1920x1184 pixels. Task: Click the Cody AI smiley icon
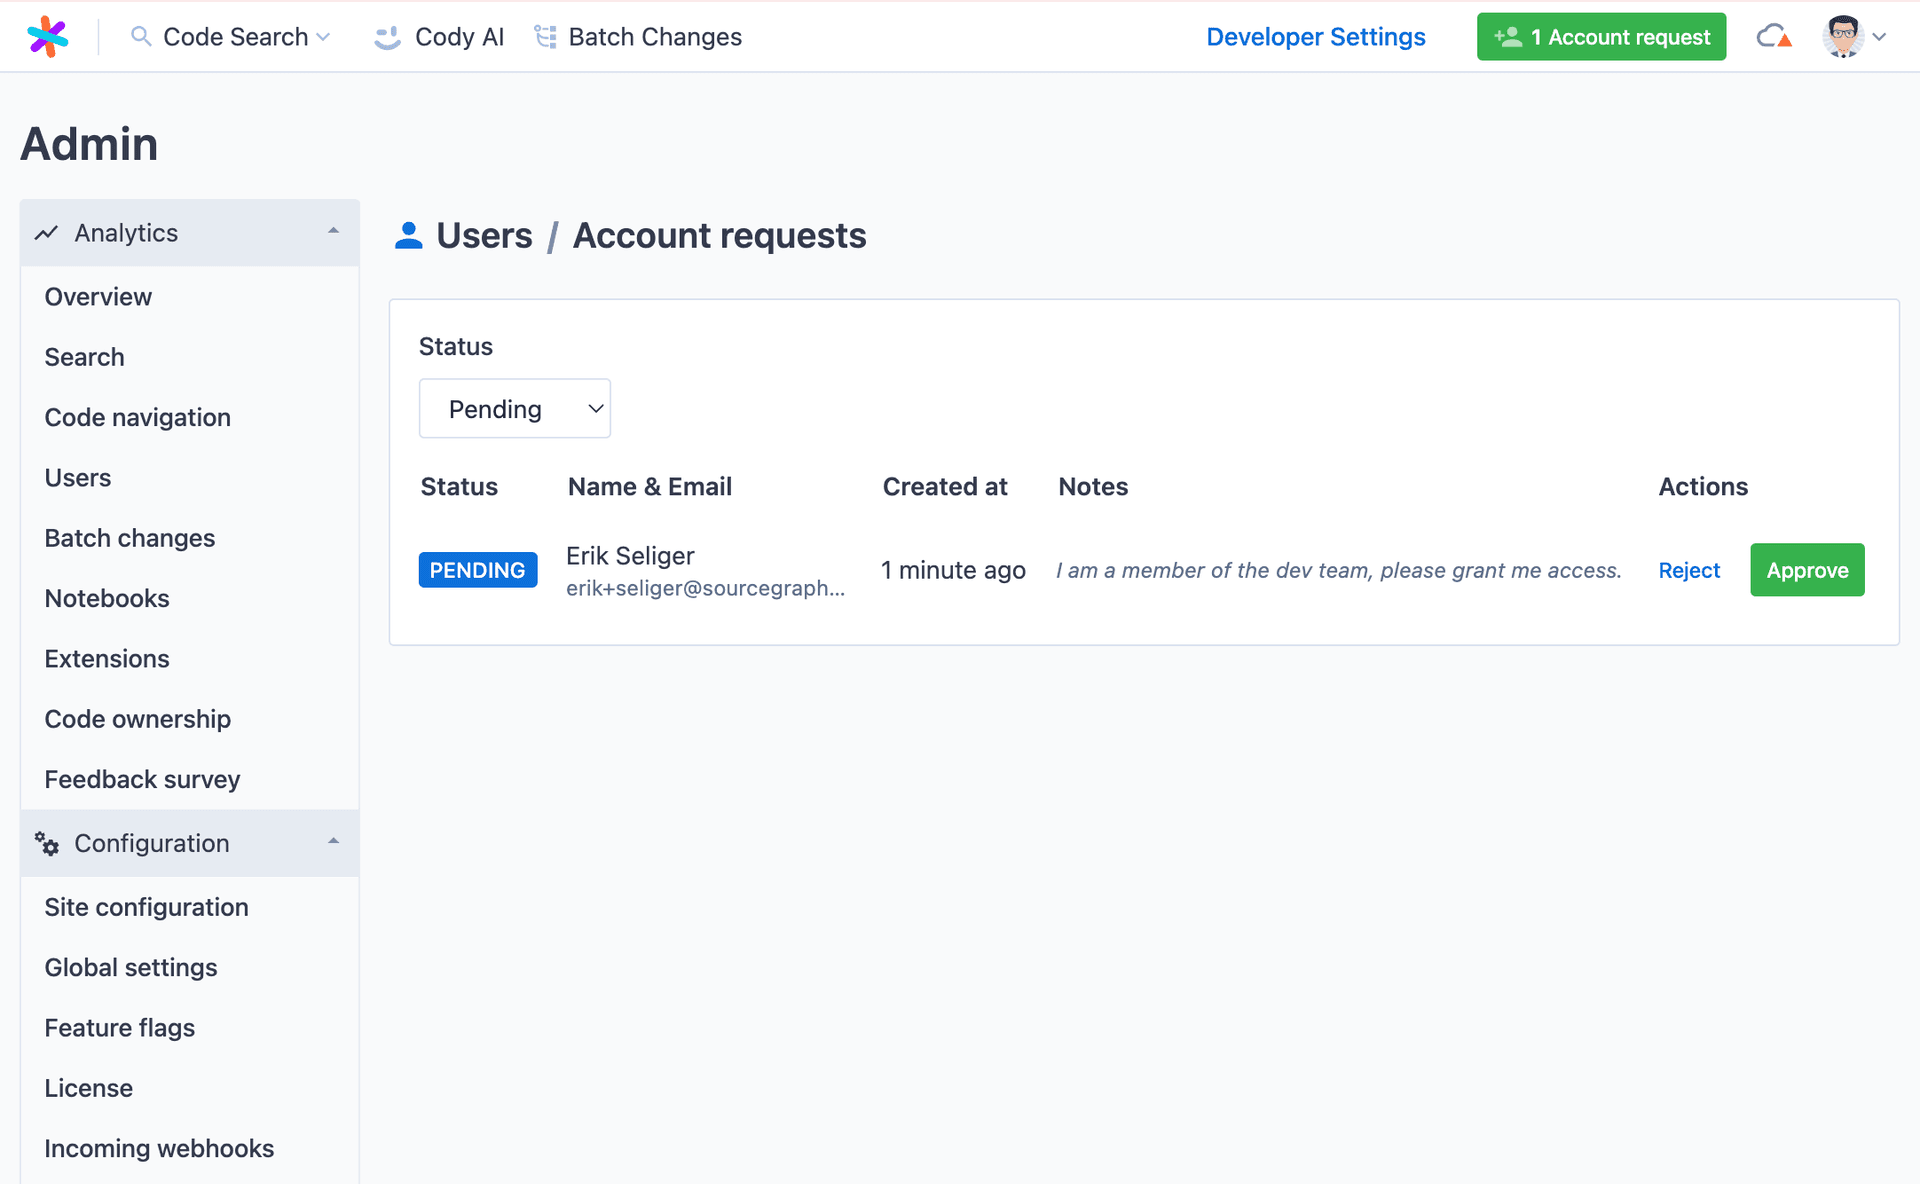[x=387, y=37]
